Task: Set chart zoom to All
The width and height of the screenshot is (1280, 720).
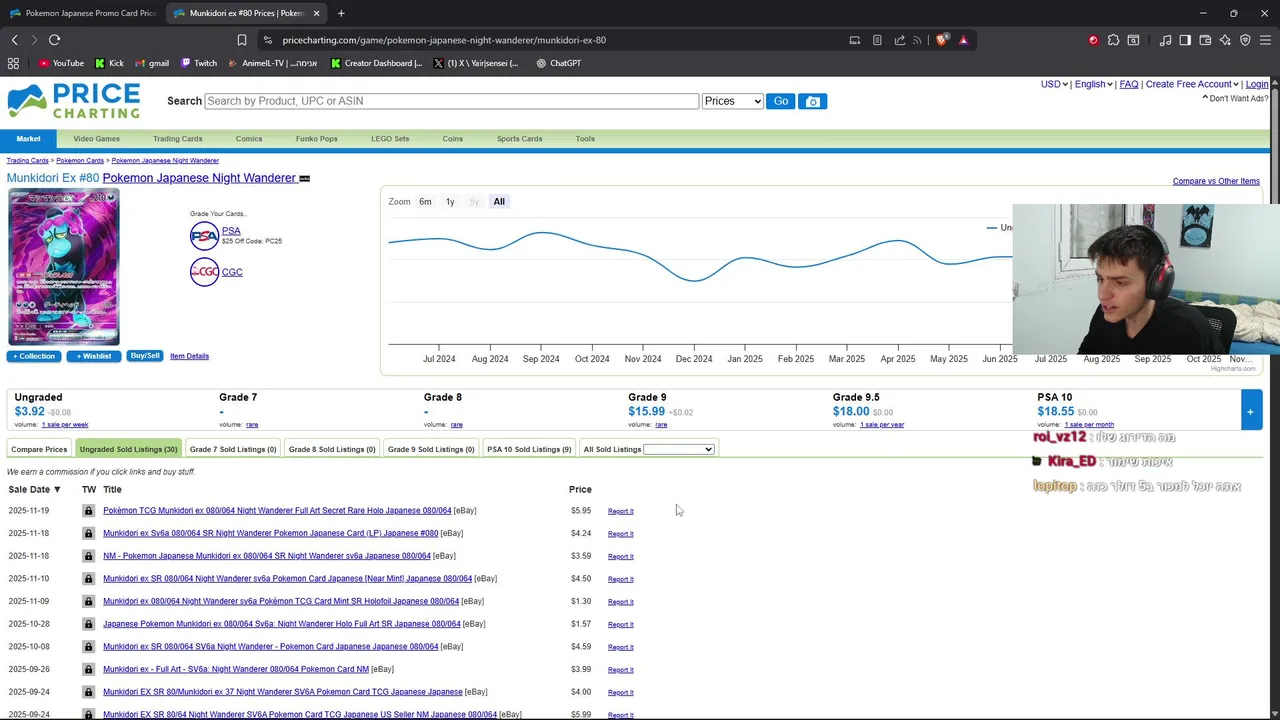Action: point(499,201)
